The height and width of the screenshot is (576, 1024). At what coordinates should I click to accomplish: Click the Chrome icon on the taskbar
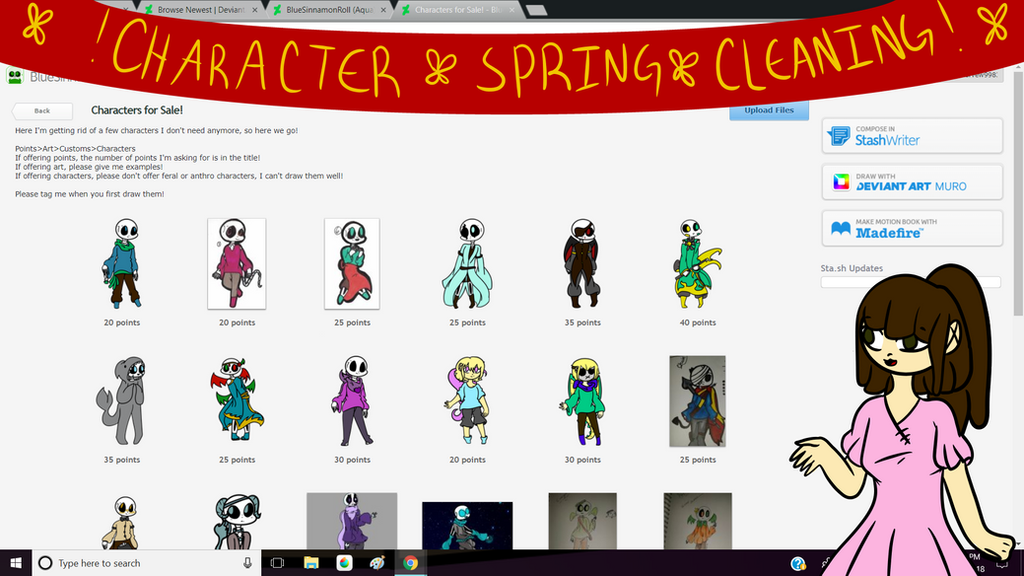410,563
